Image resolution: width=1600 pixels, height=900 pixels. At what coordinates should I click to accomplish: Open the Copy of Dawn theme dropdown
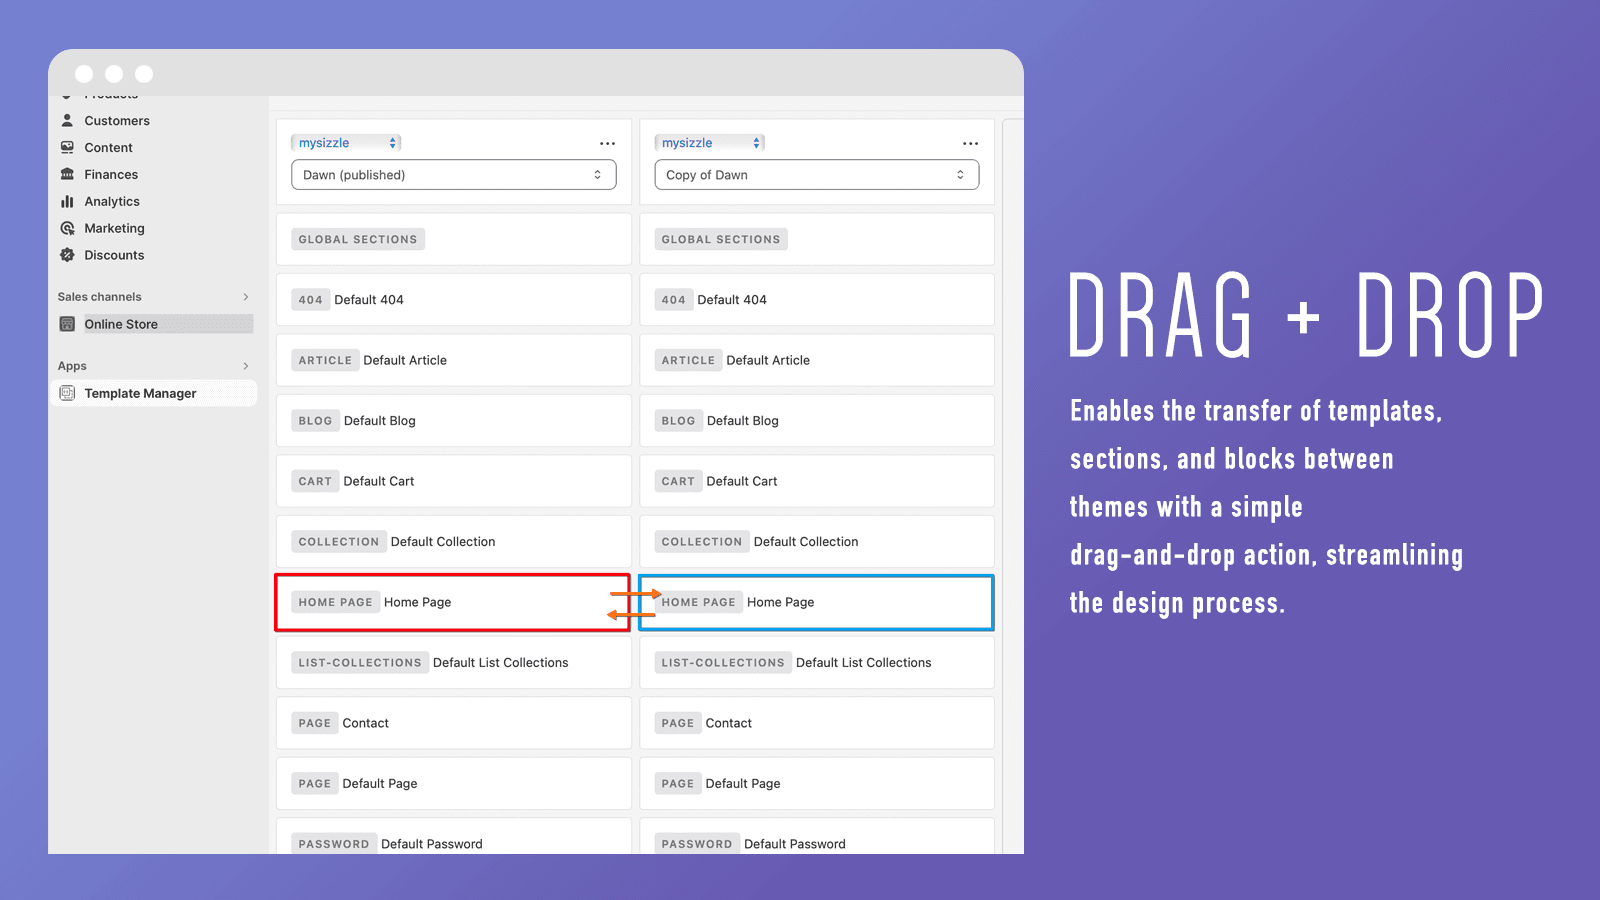pyautogui.click(x=816, y=175)
